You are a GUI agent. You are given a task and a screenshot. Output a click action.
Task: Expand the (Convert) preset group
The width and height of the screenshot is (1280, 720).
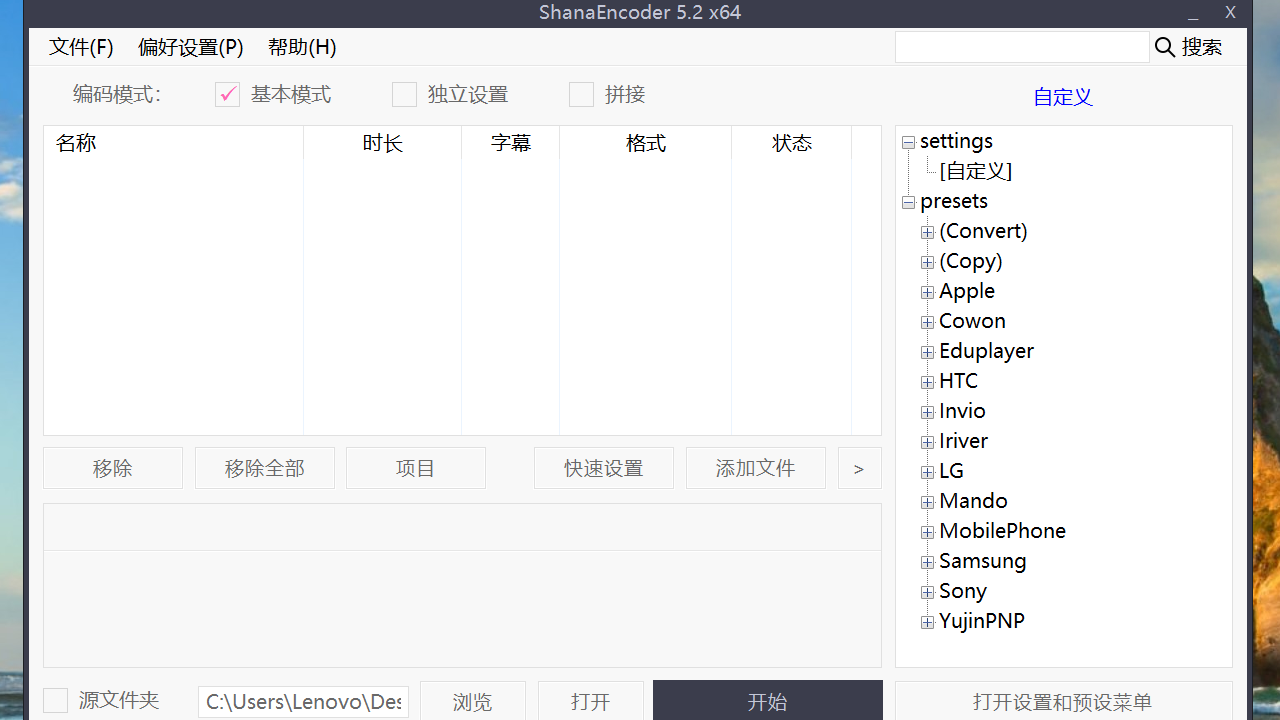pyautogui.click(x=927, y=231)
